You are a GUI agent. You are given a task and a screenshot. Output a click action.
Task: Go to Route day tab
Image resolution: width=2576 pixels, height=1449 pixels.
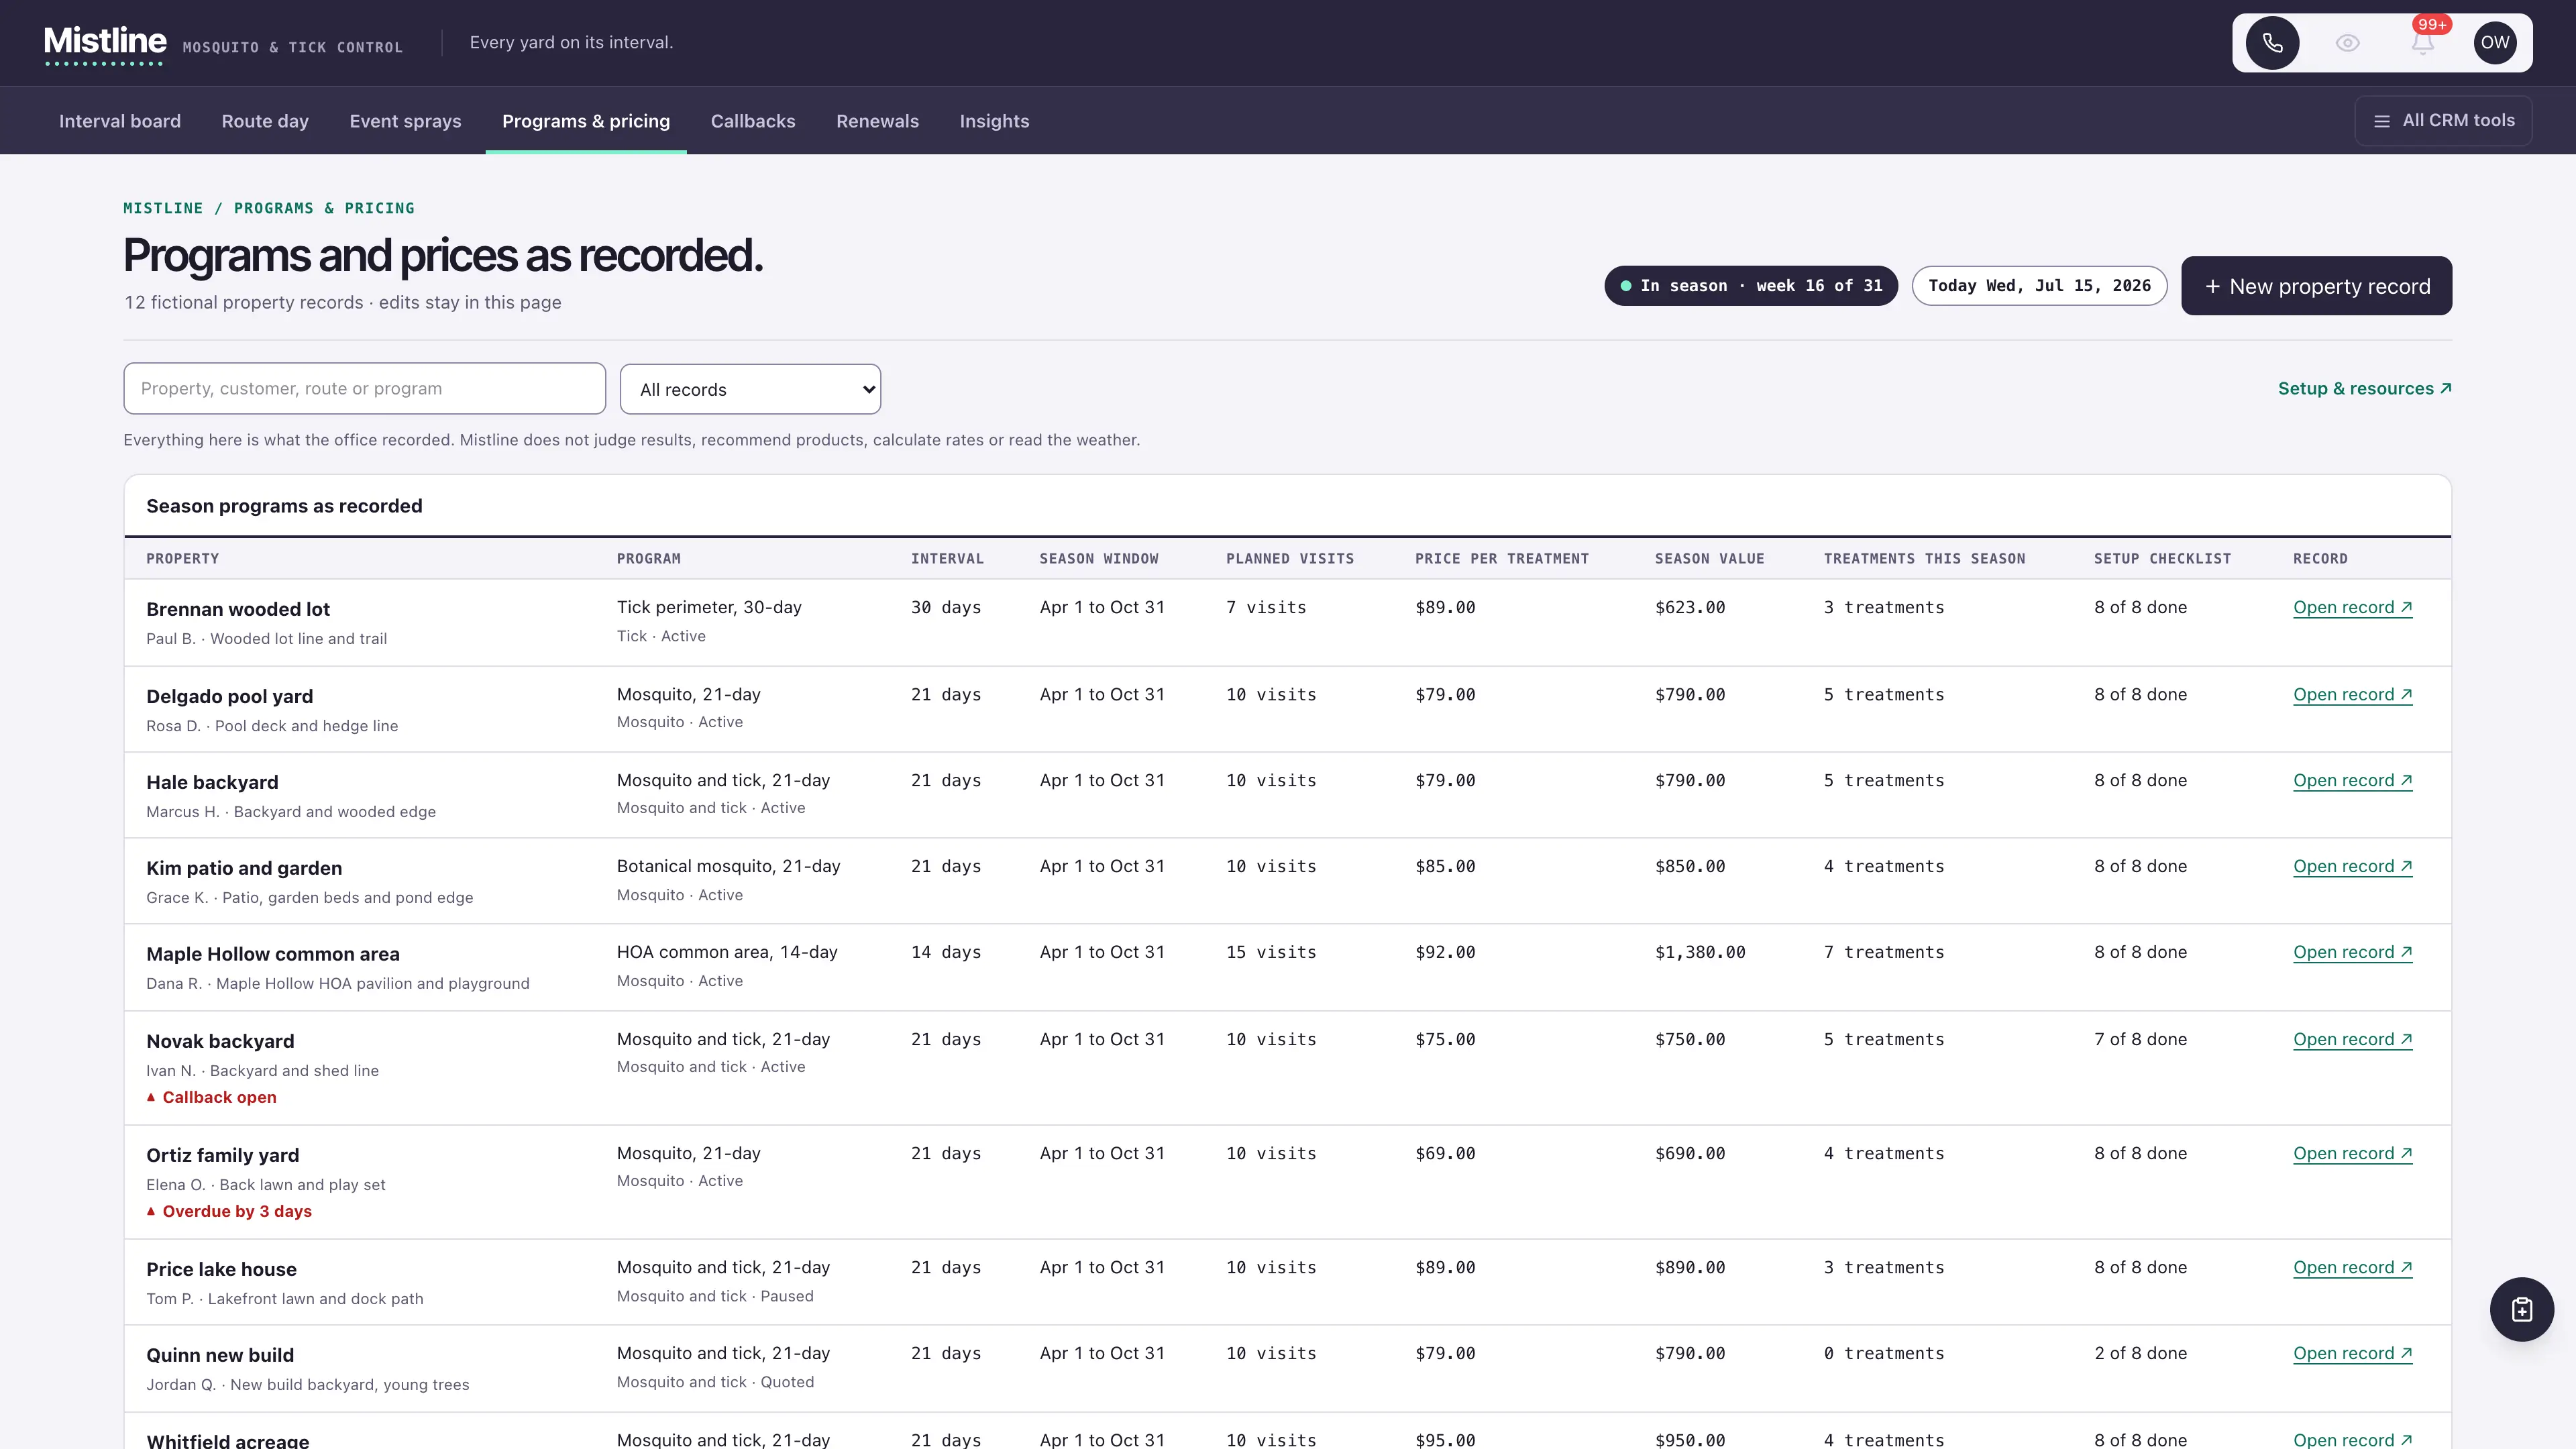coord(265,121)
